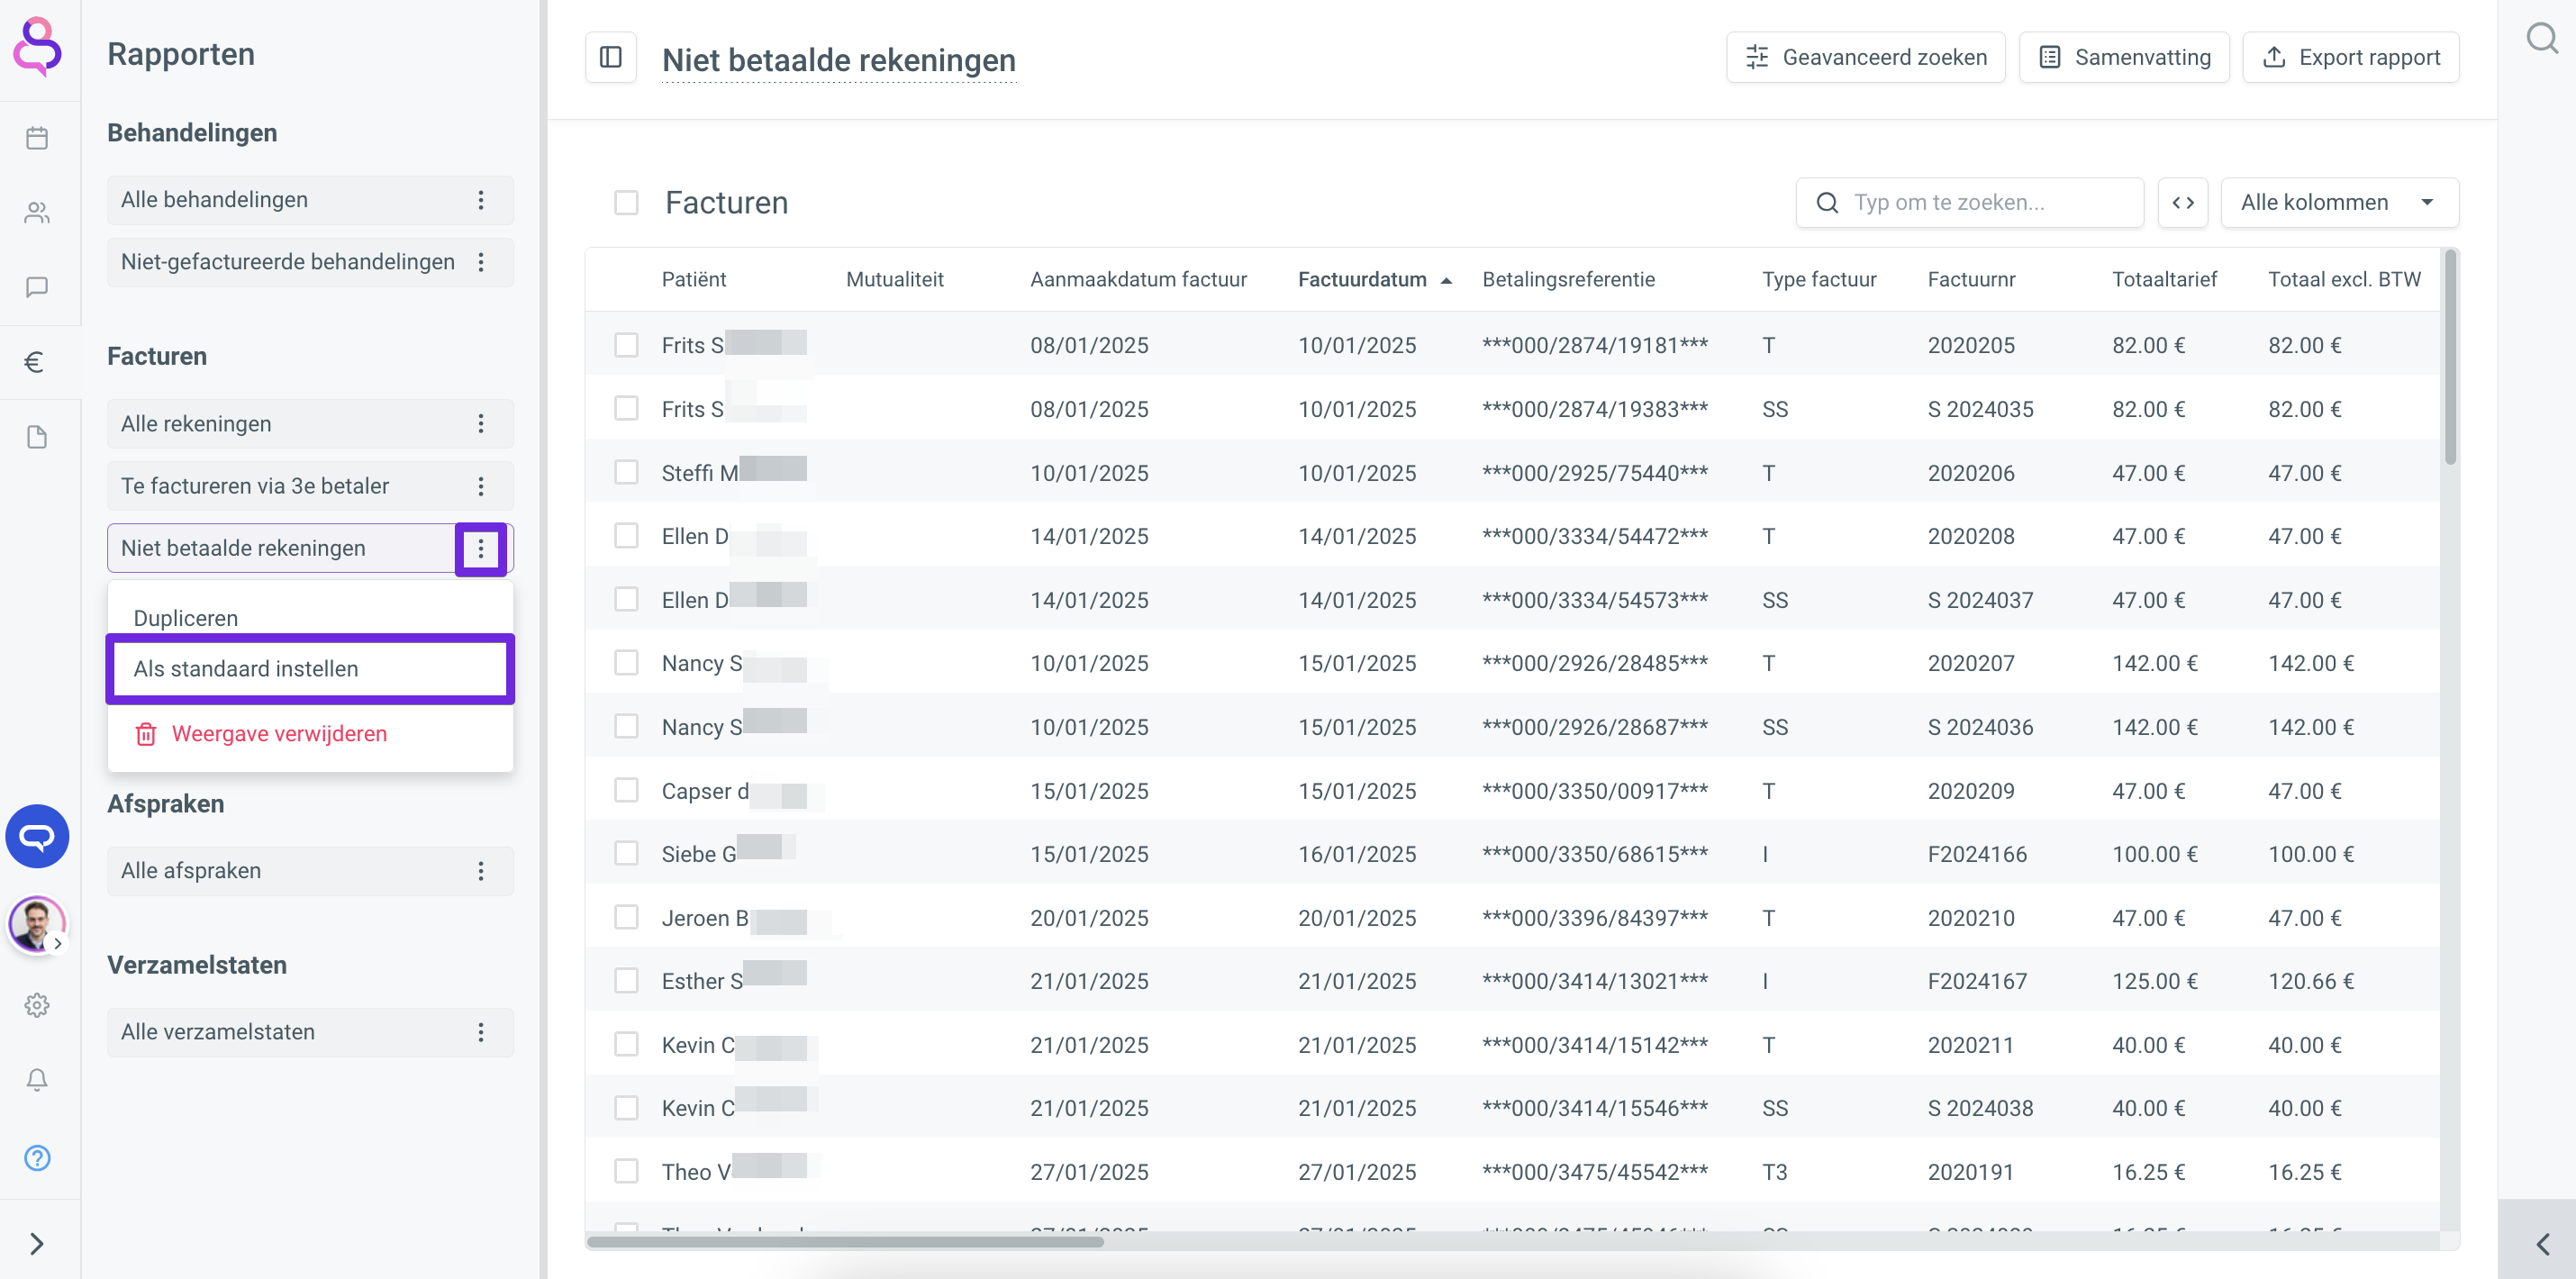This screenshot has height=1279, width=2576.
Task: Expand the left navigation with the bottom chevron
Action: pyautogui.click(x=37, y=1243)
